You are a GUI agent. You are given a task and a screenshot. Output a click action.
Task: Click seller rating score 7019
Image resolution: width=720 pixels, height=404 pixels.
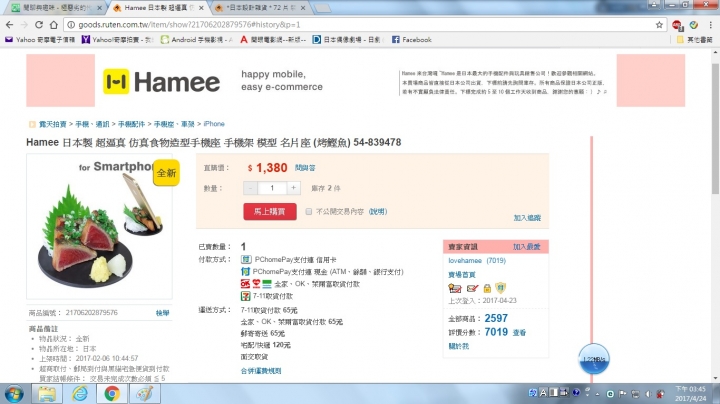pos(496,332)
